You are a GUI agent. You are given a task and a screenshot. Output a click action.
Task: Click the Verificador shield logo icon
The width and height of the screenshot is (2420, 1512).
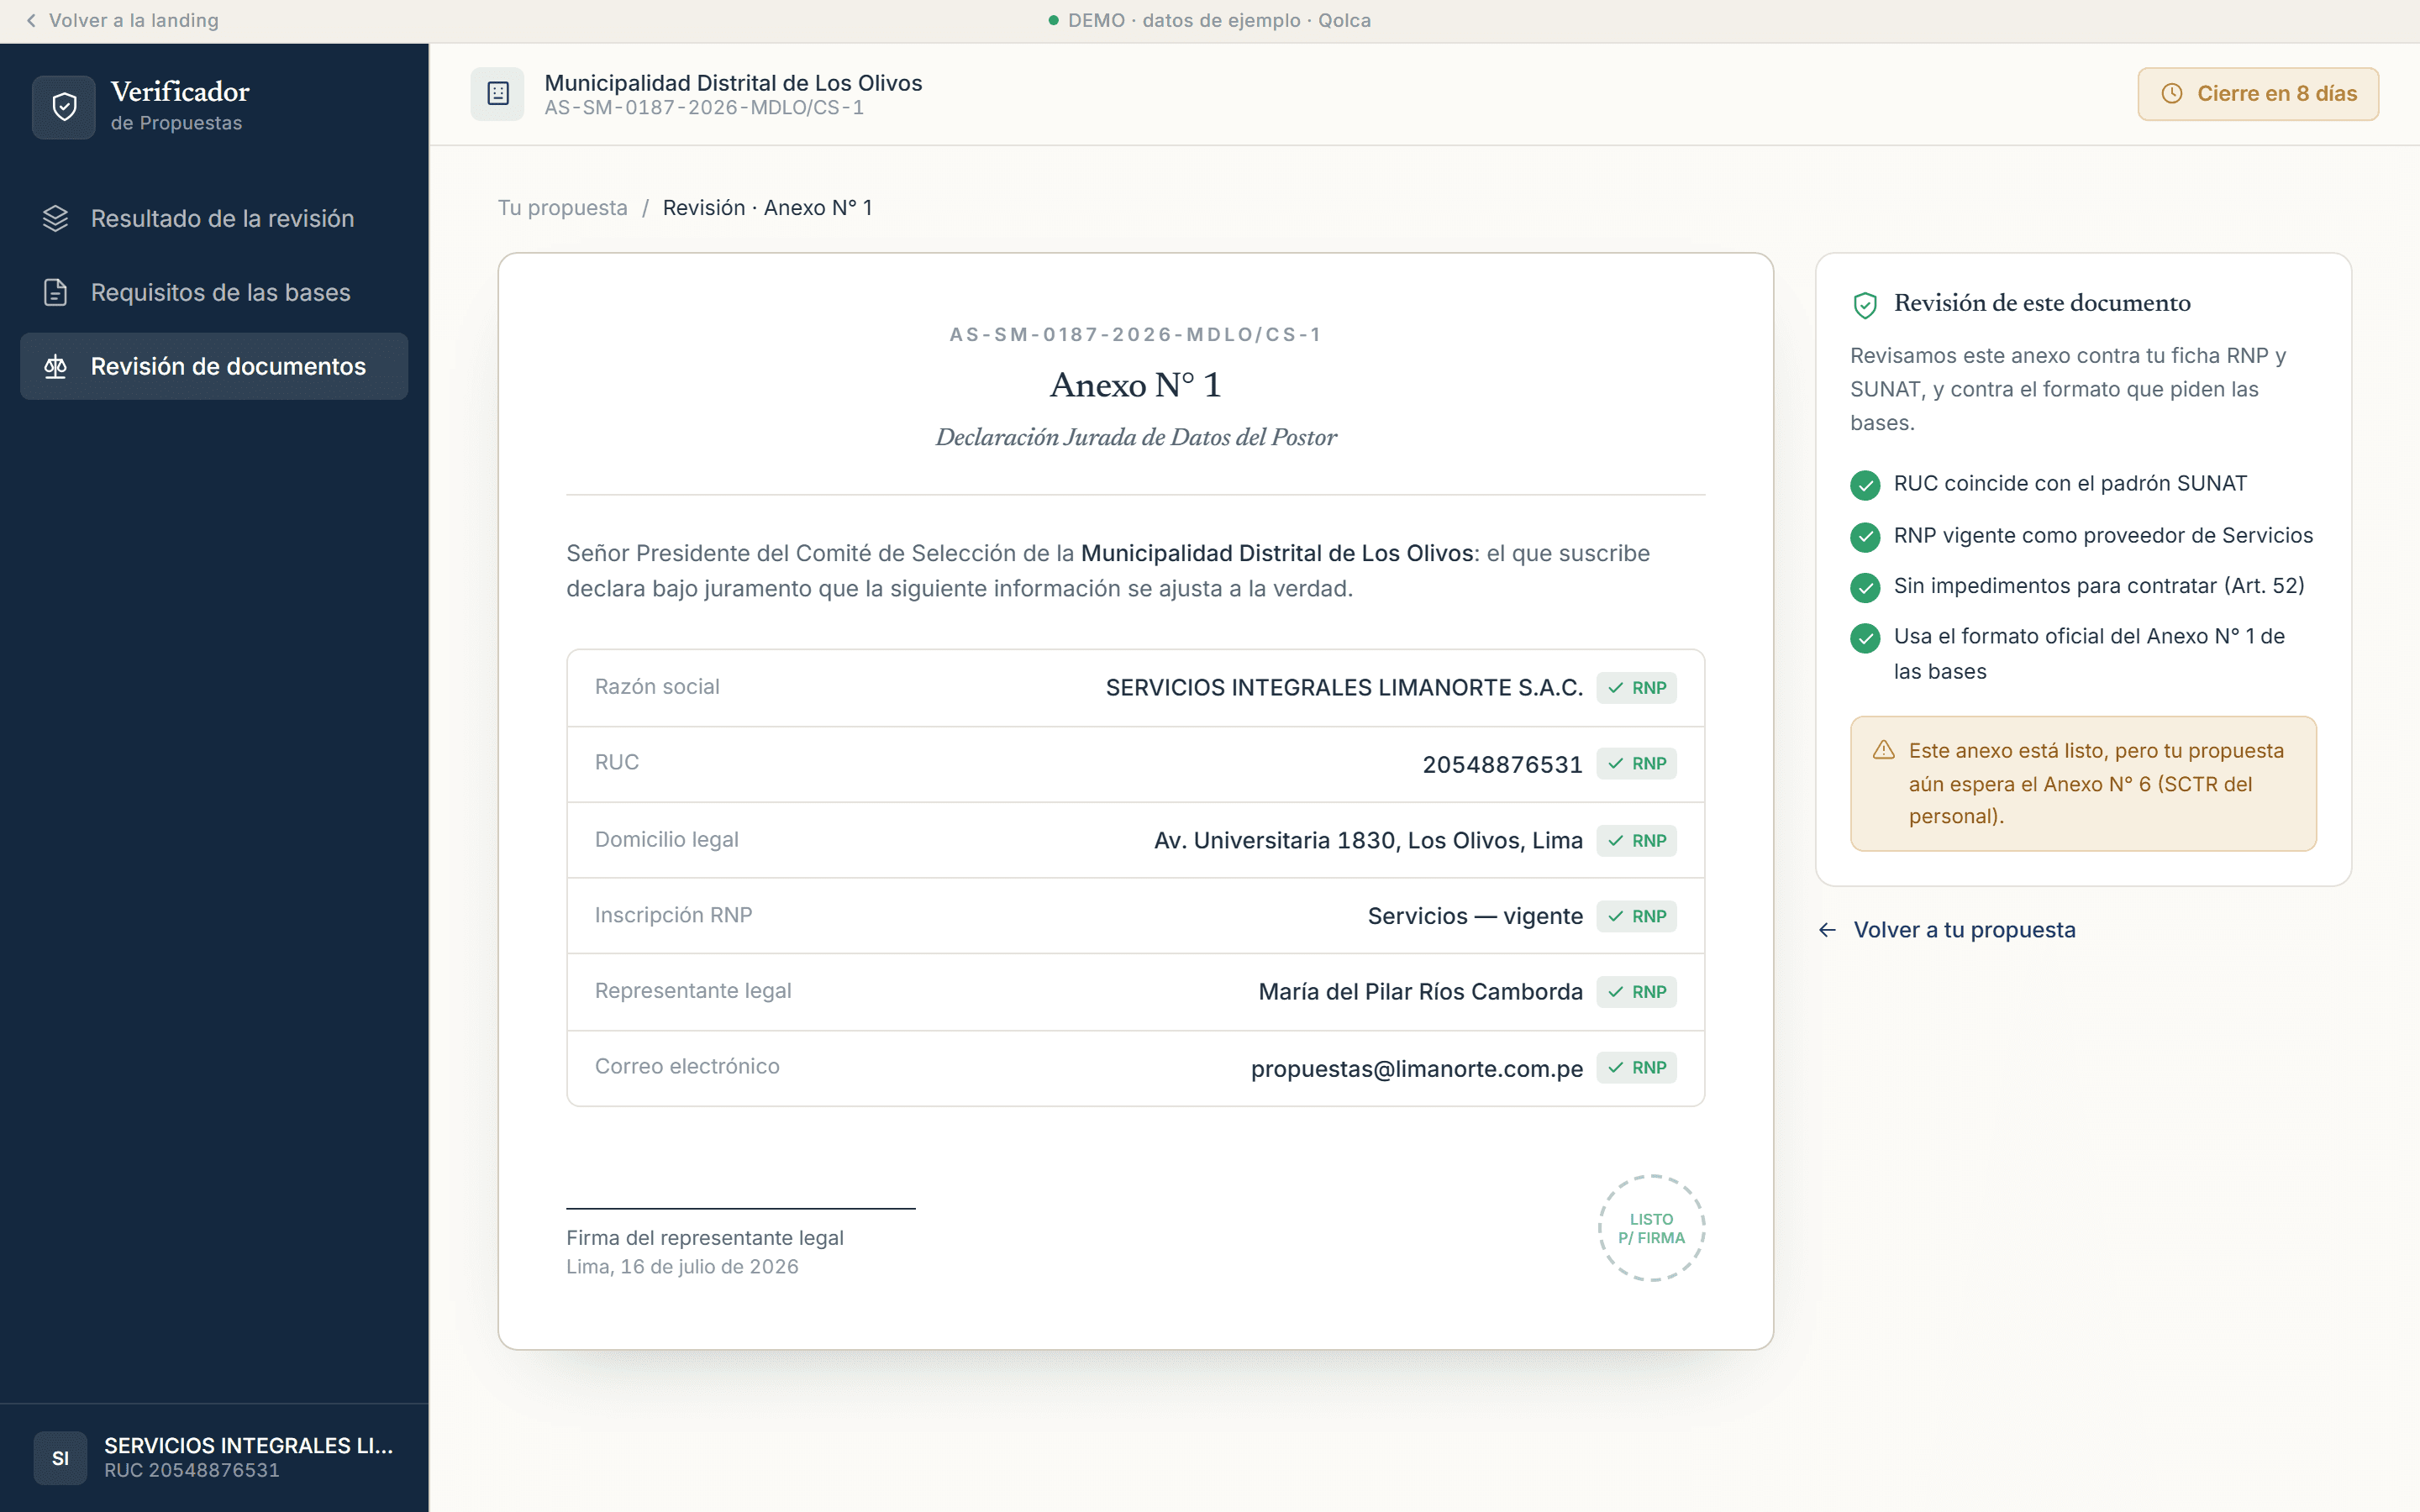point(64,107)
